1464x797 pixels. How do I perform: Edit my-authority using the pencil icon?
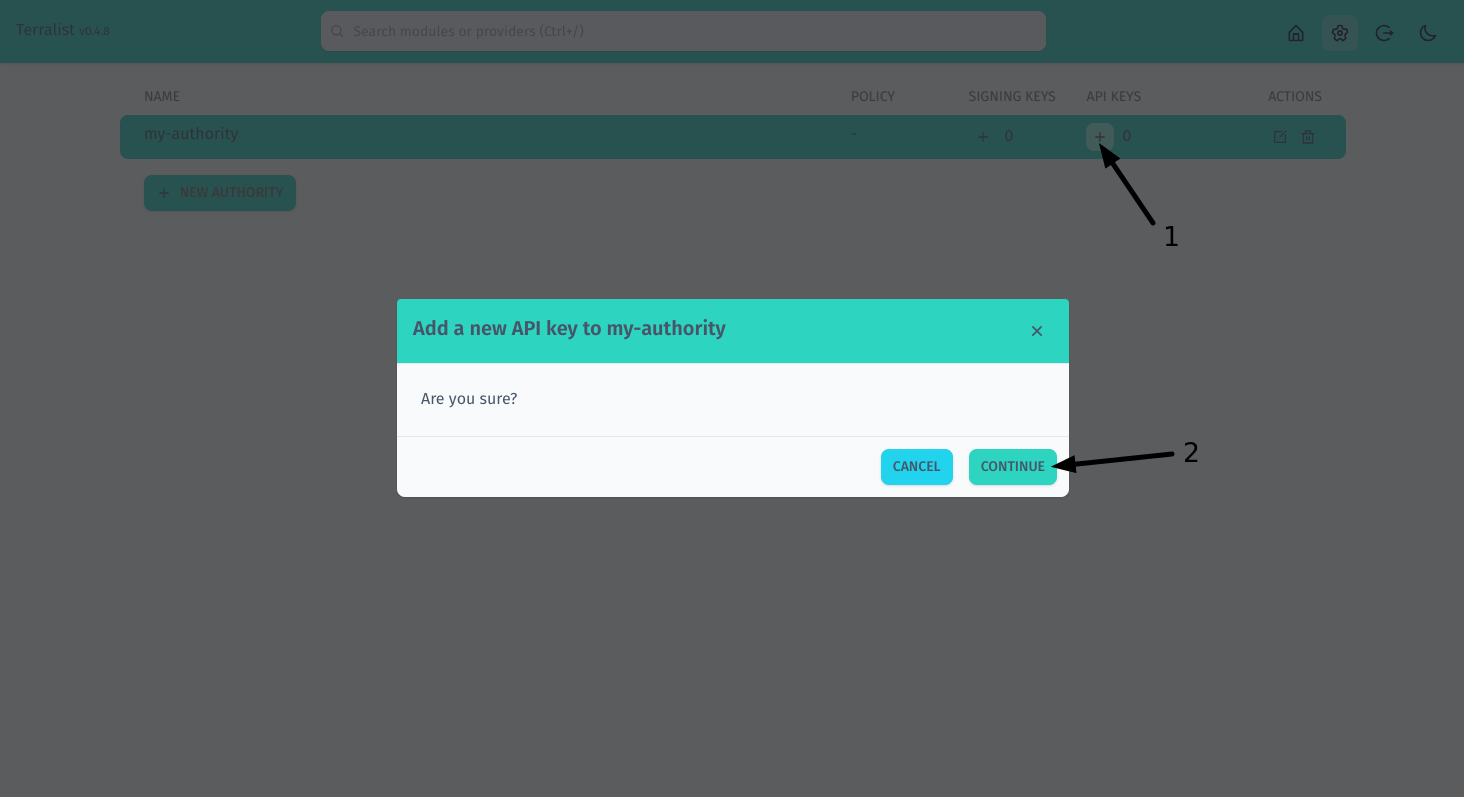1280,137
